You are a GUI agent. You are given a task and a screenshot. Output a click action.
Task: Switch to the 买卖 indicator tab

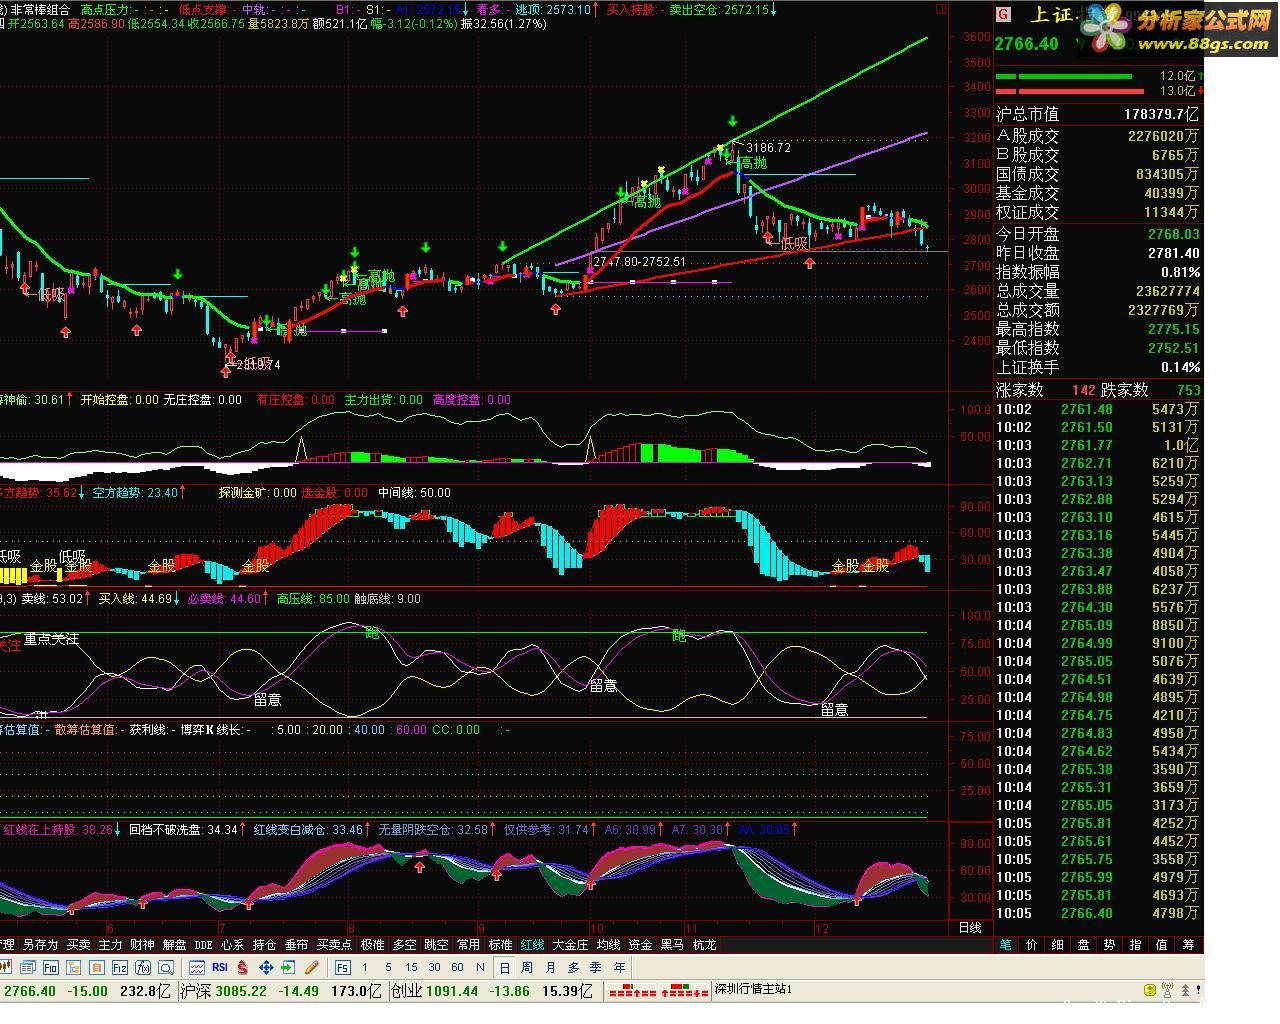point(78,944)
